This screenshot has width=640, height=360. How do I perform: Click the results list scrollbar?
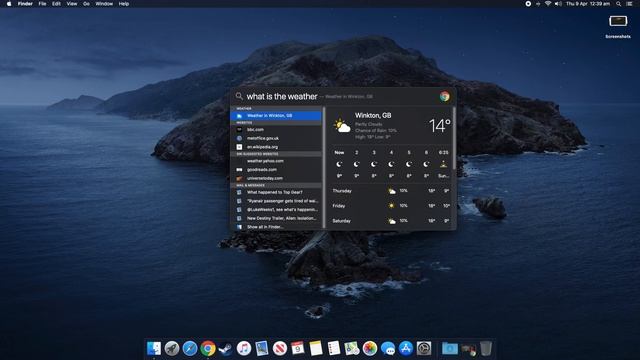point(324,167)
